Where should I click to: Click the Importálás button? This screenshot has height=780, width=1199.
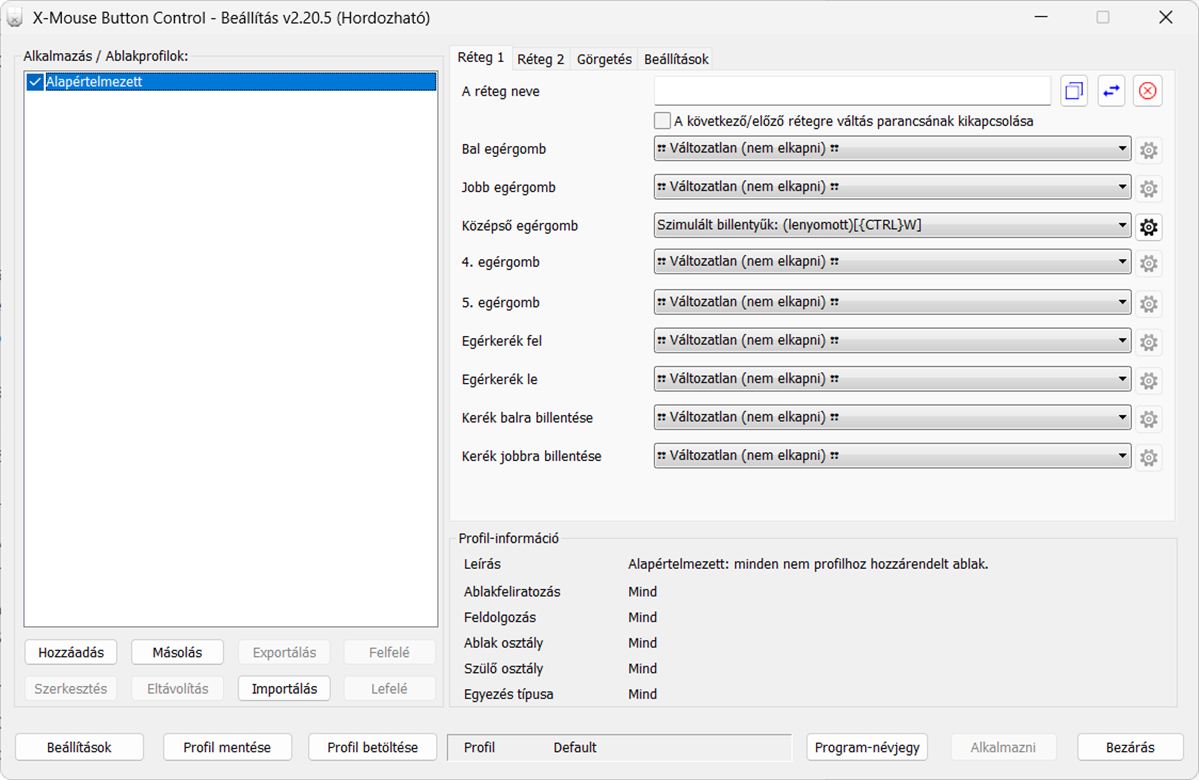284,688
